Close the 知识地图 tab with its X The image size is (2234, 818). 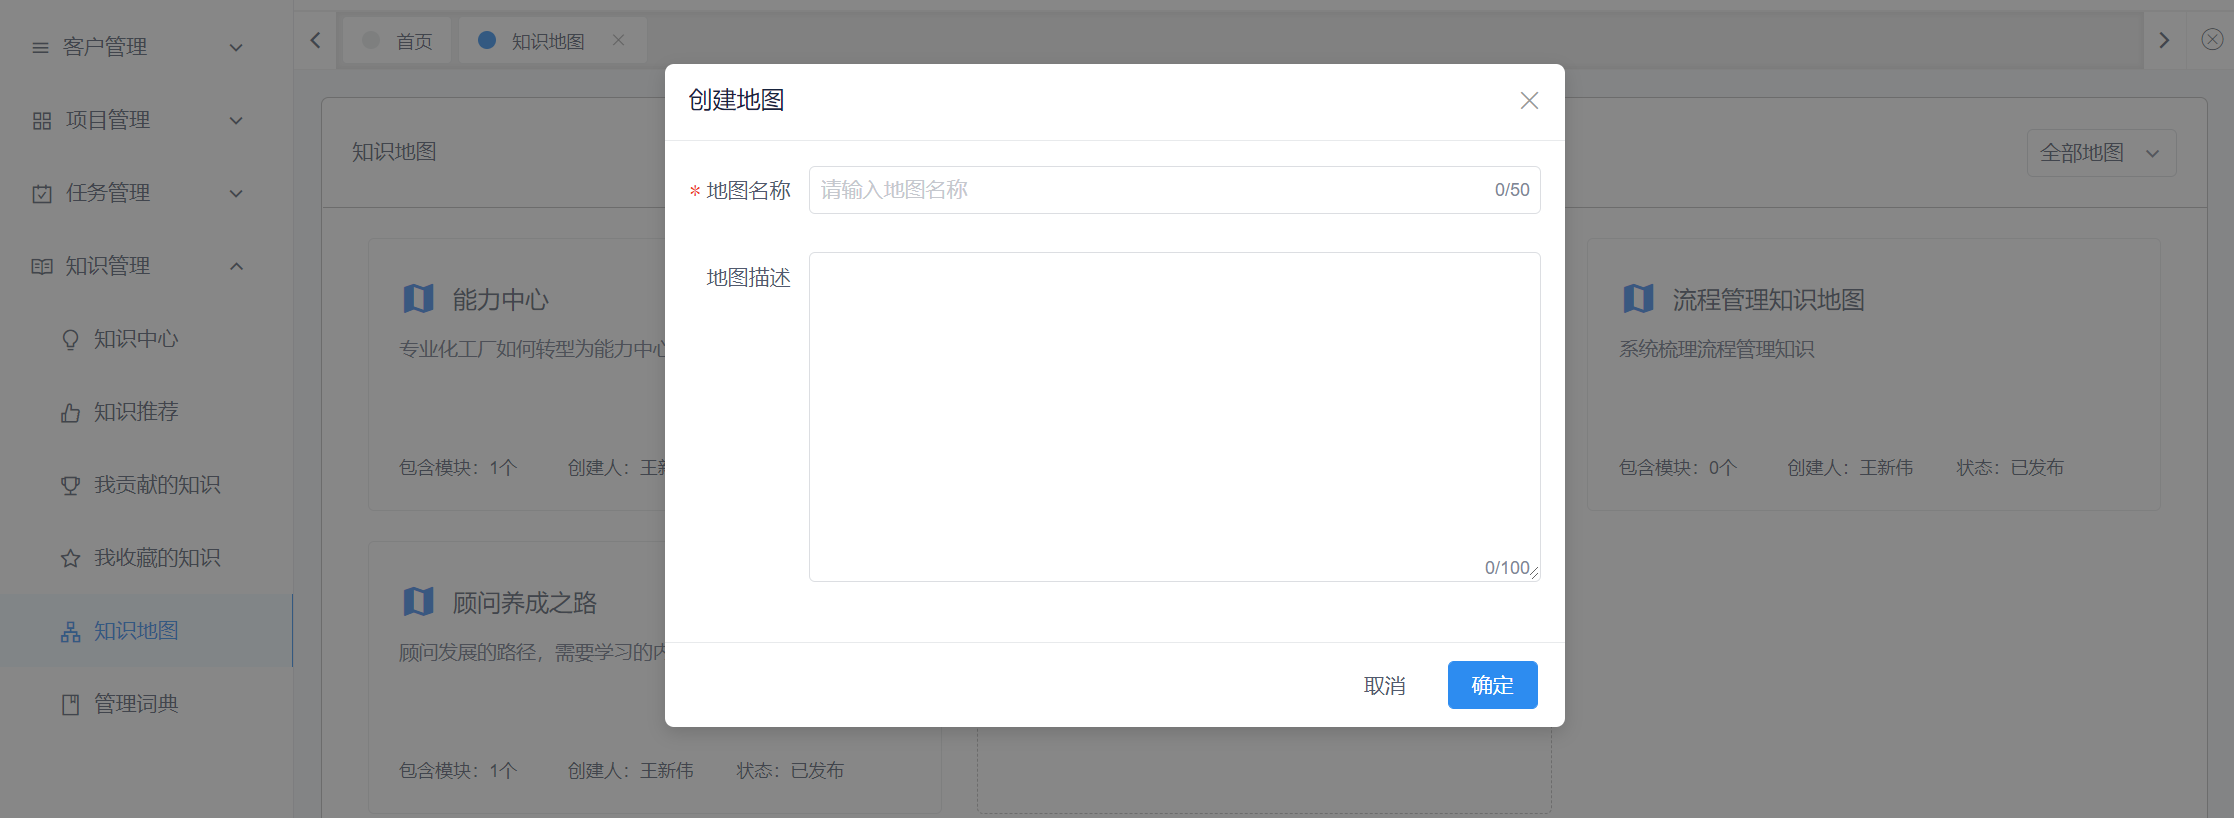click(x=619, y=40)
